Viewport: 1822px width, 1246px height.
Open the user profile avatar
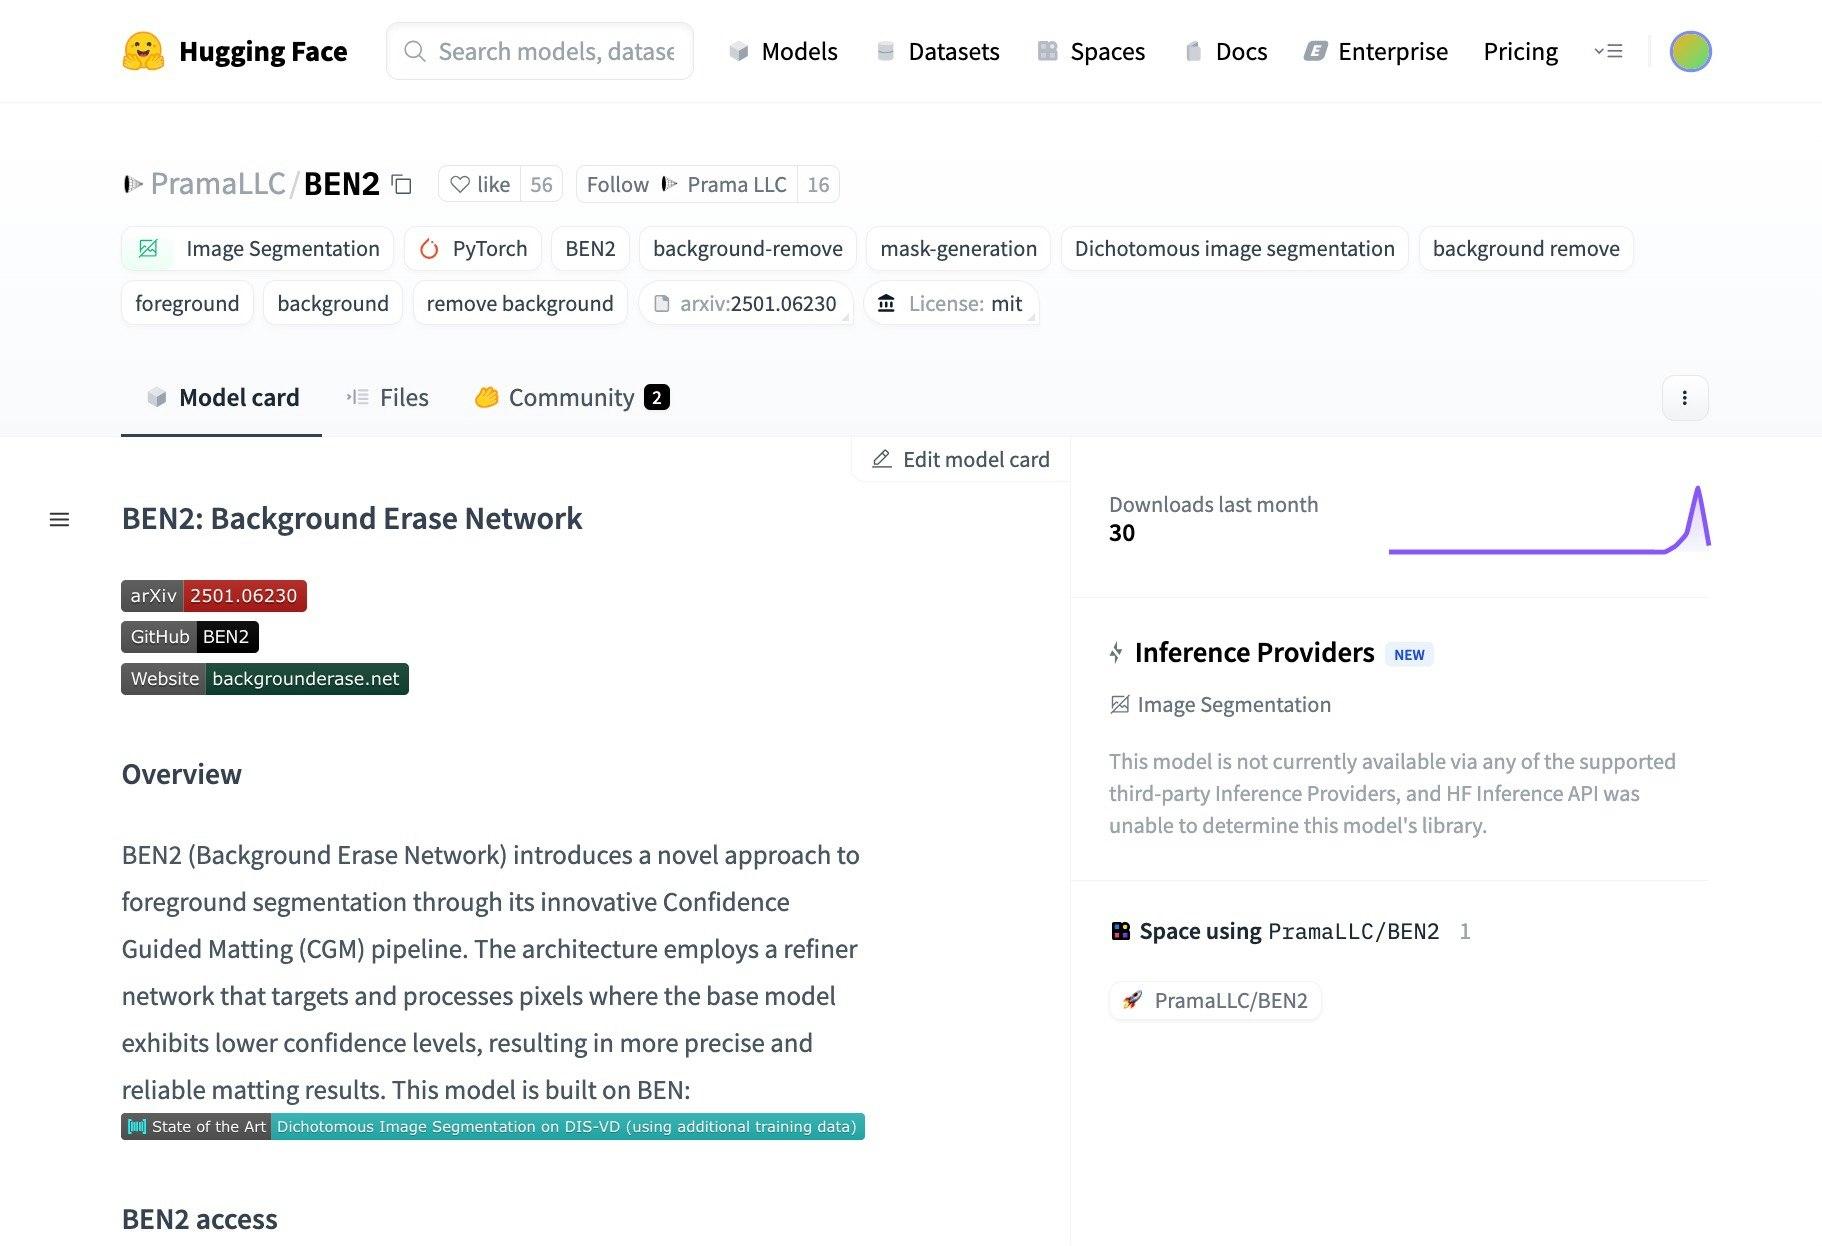[1690, 51]
